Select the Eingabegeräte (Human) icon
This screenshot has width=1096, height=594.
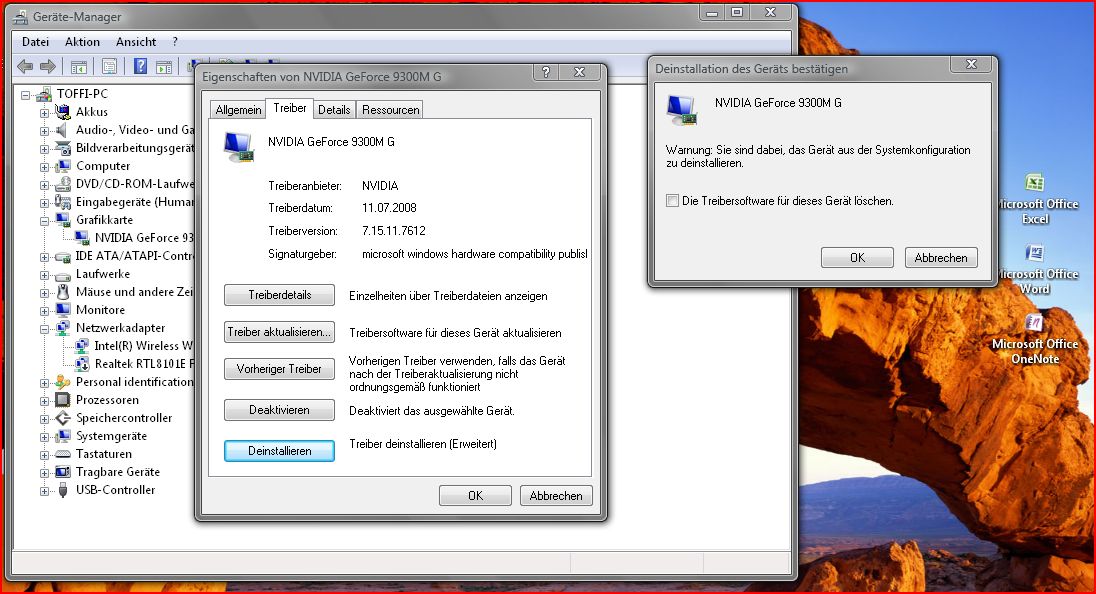[x=63, y=202]
